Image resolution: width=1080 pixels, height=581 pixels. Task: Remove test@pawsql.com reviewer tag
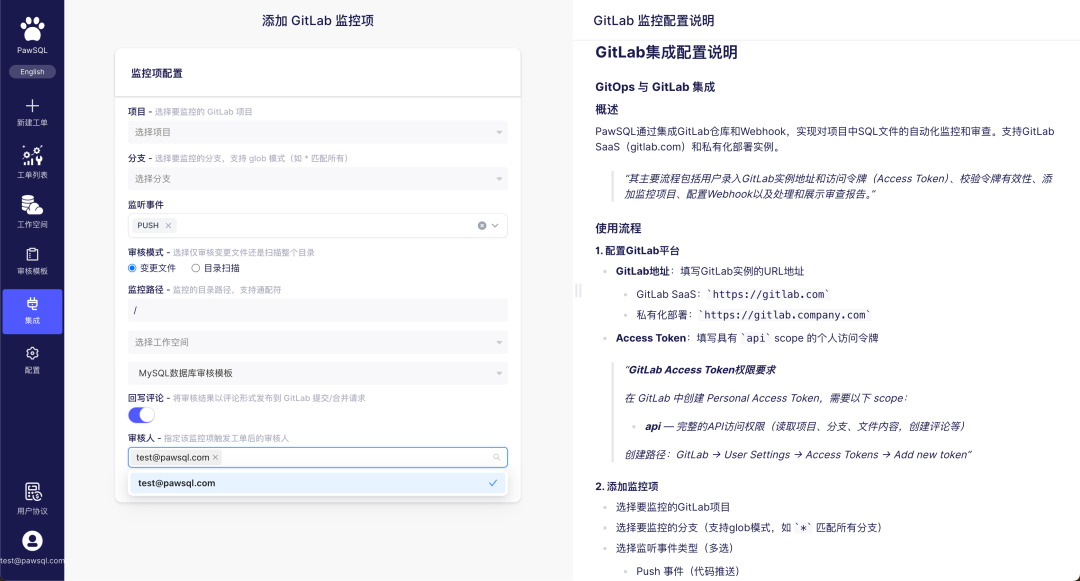(216, 457)
